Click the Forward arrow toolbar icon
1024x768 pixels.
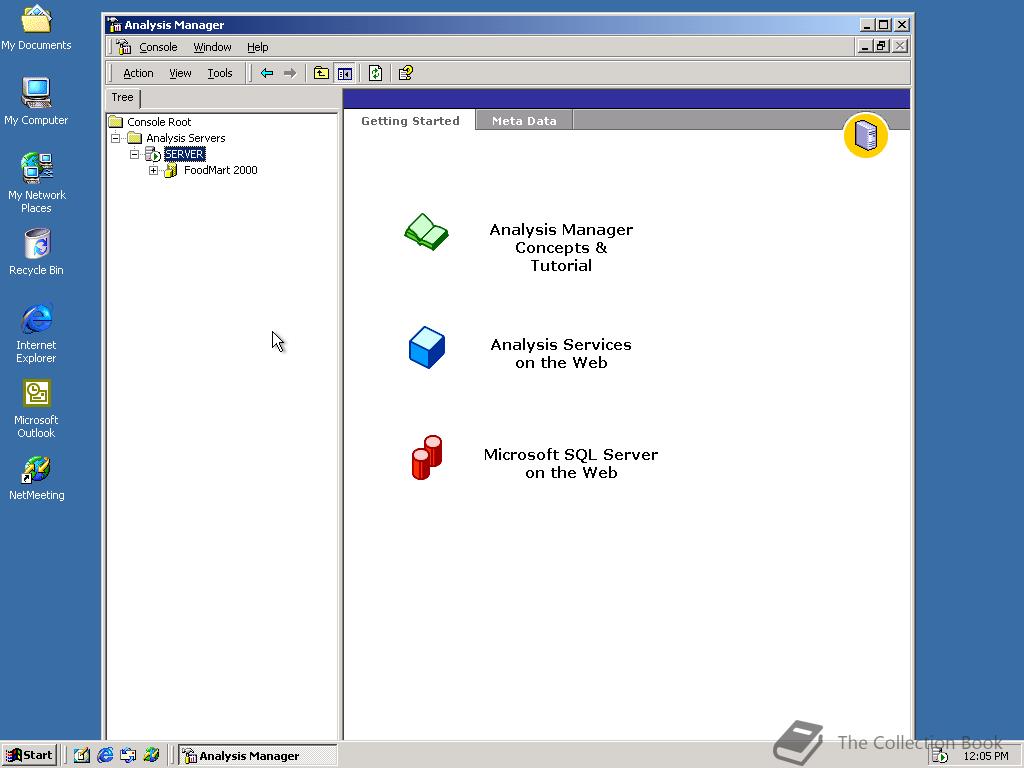290,73
